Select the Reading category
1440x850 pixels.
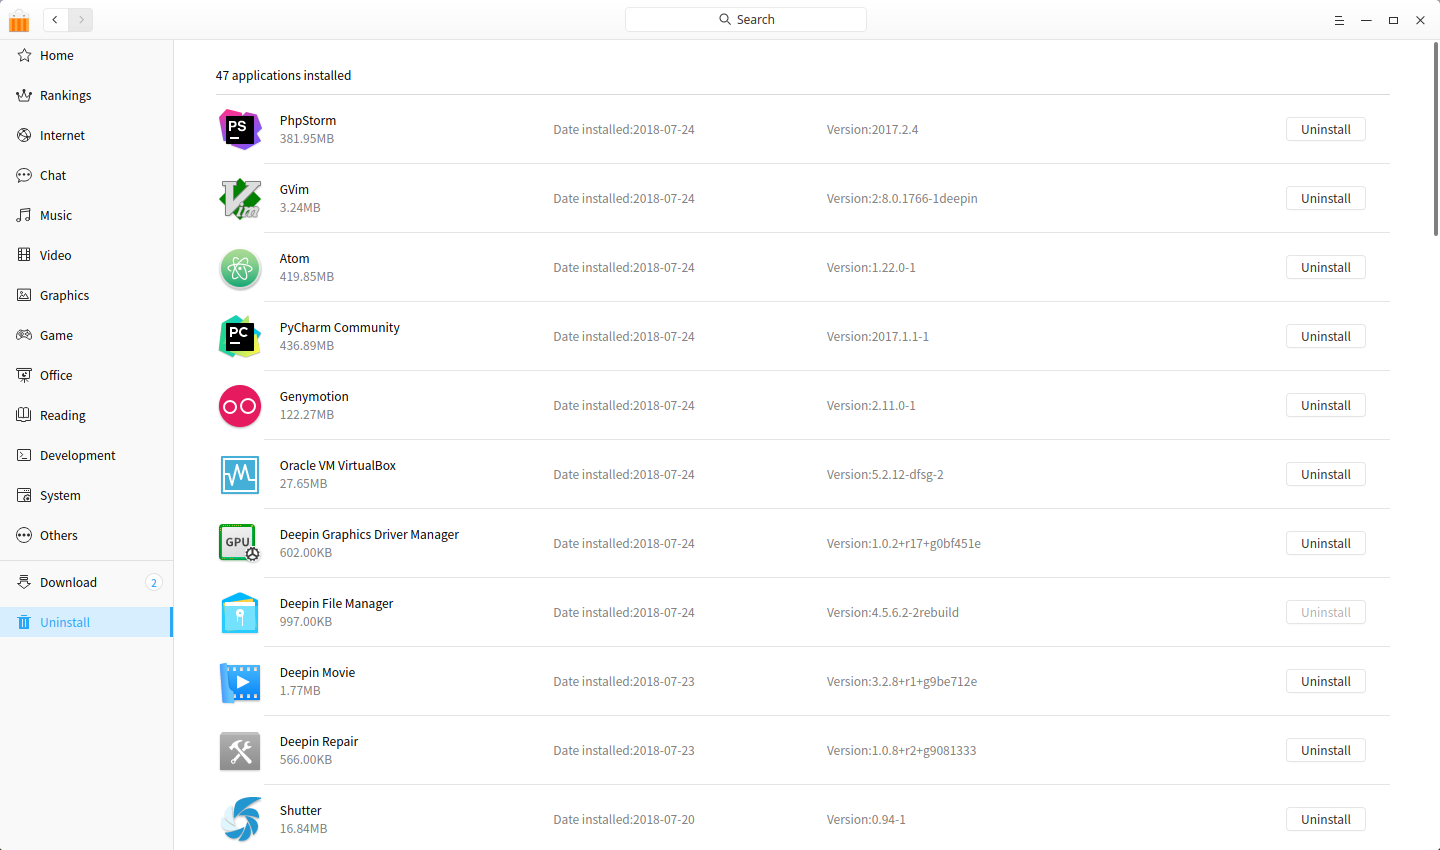tap(86, 416)
